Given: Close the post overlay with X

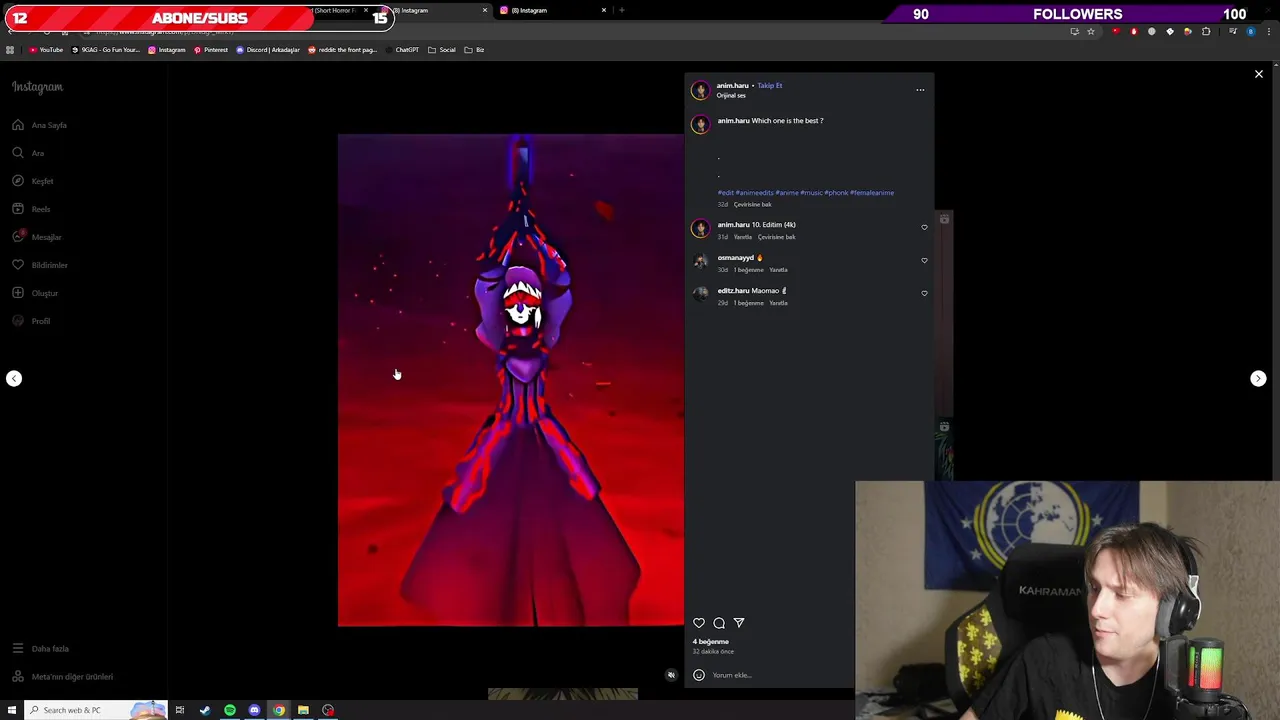Looking at the screenshot, I should pyautogui.click(x=1259, y=74).
